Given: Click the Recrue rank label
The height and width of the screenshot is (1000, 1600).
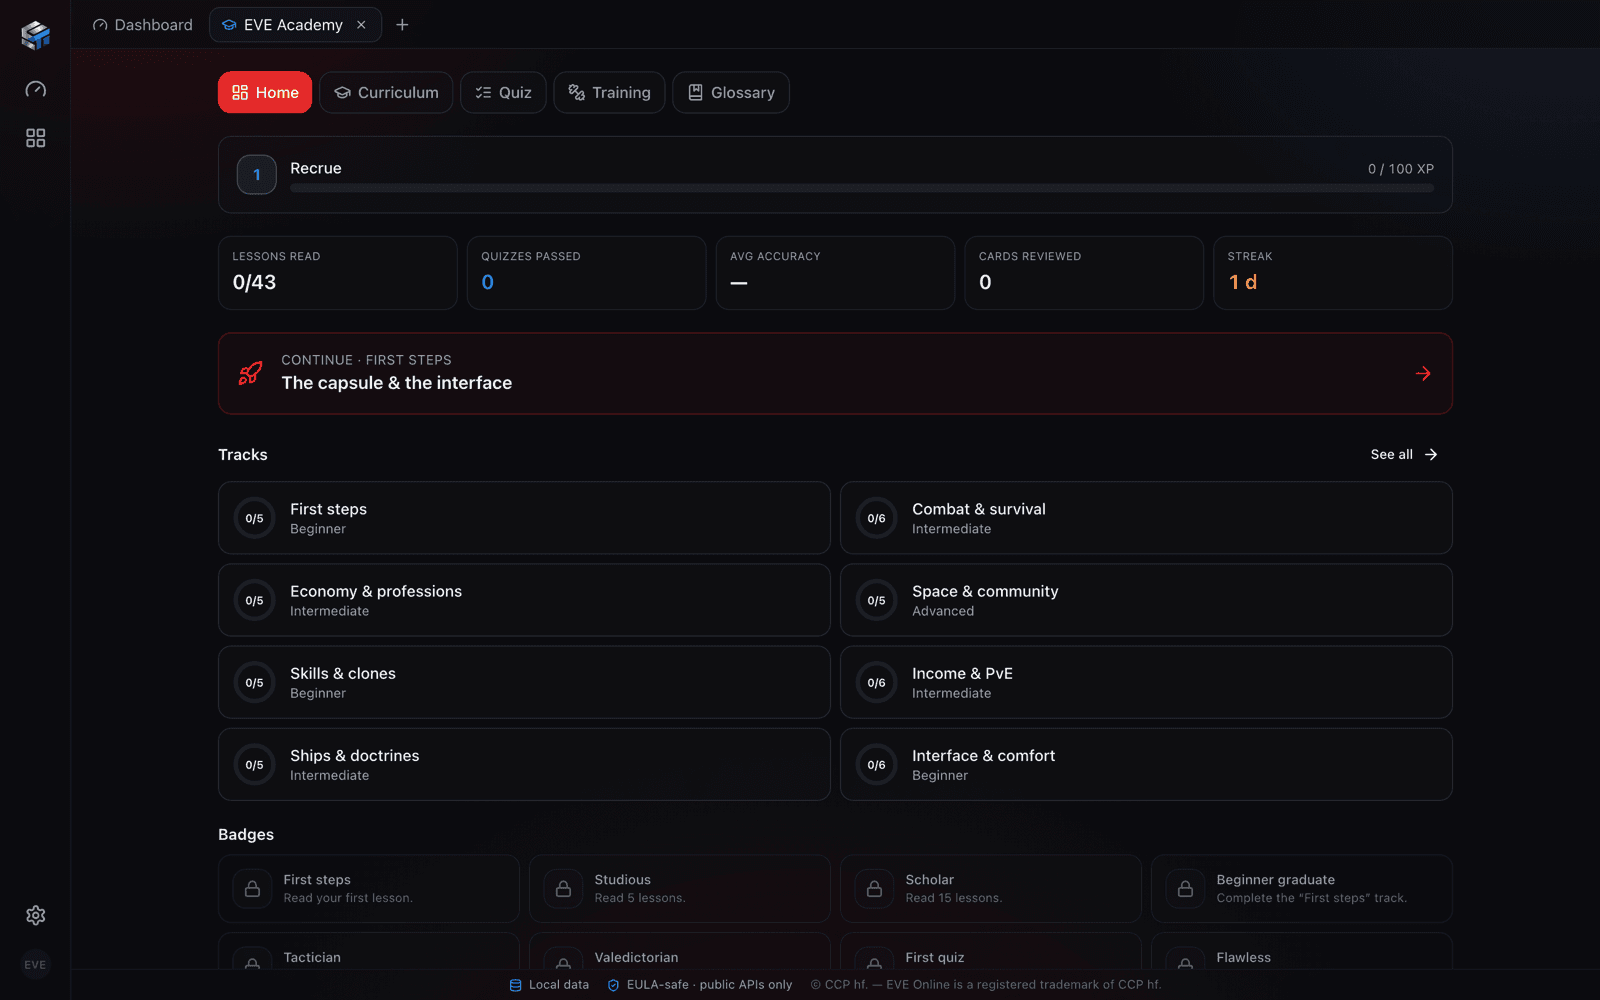Looking at the screenshot, I should 316,168.
